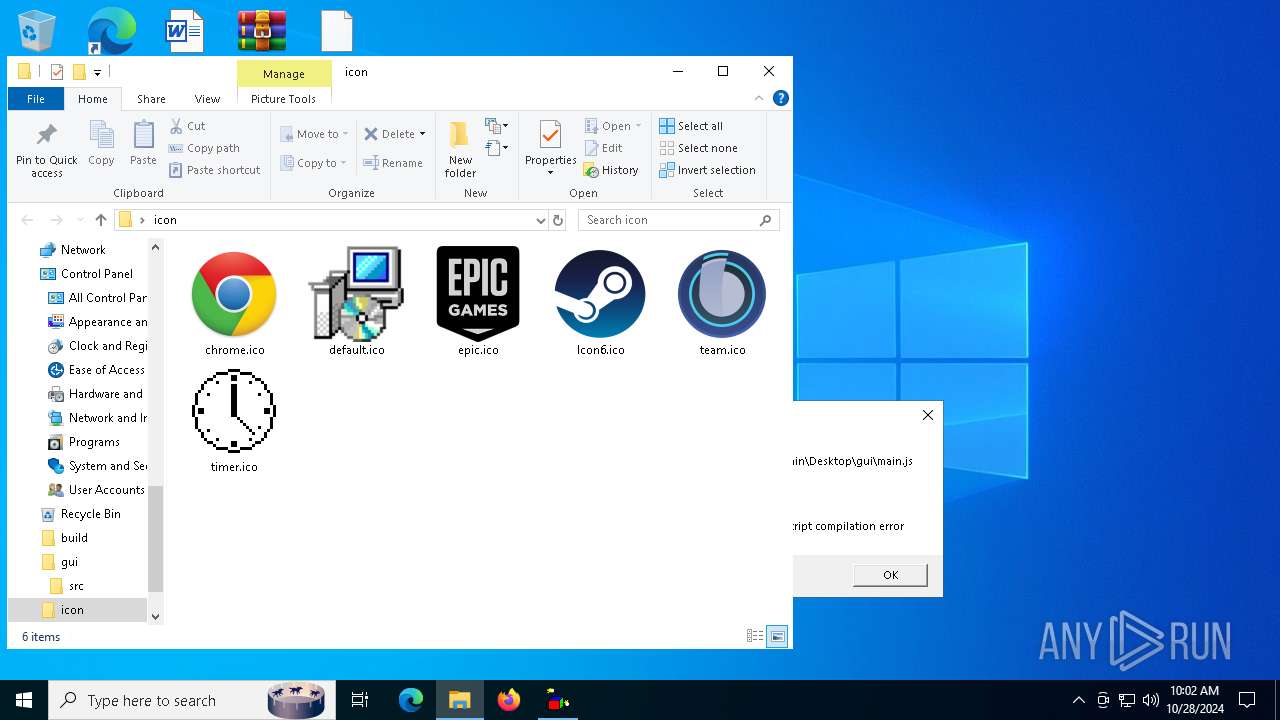Select the Icon6.ico Steam icon file
The image size is (1280, 720).
(600, 301)
